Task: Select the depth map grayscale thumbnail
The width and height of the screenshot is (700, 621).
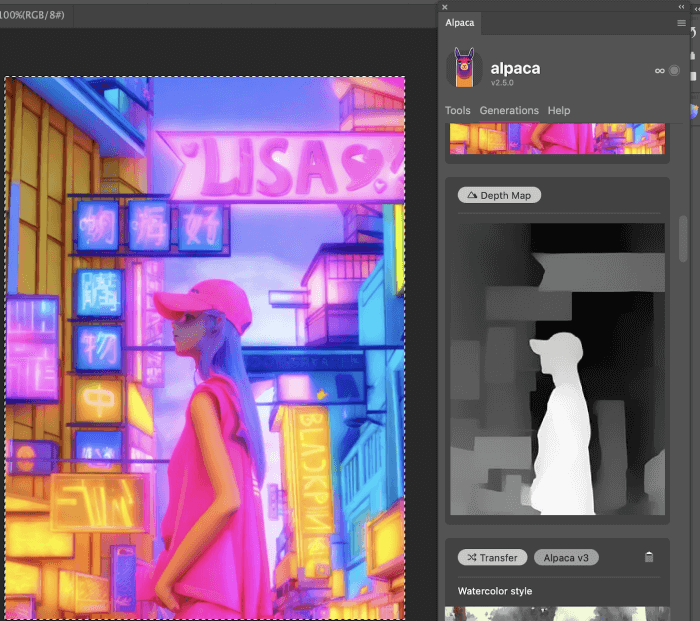Action: click(557, 368)
